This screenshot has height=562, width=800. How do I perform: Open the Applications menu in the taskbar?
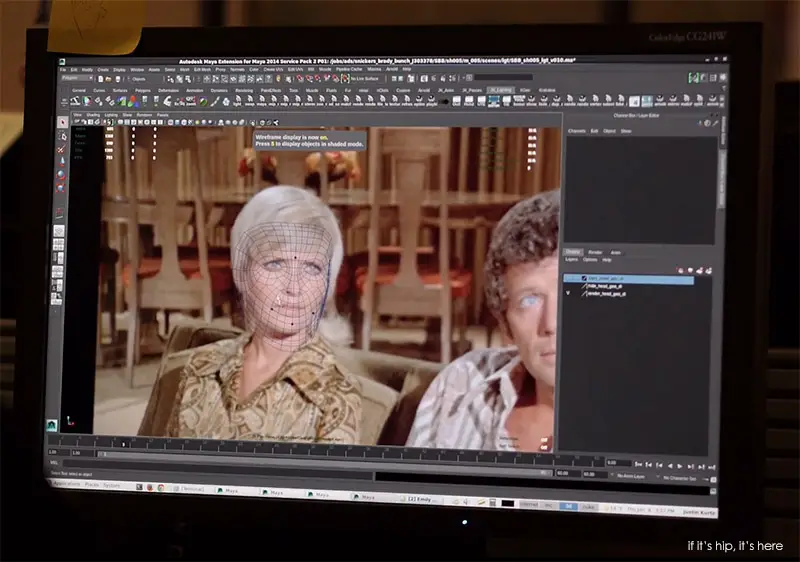[66, 483]
